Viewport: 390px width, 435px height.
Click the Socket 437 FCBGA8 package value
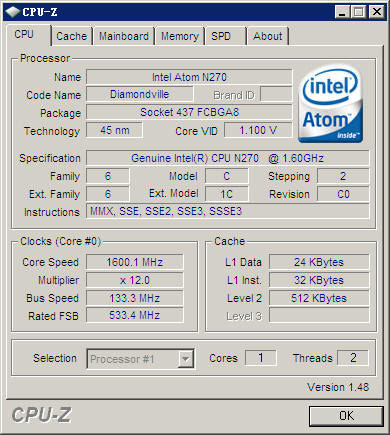click(x=189, y=112)
